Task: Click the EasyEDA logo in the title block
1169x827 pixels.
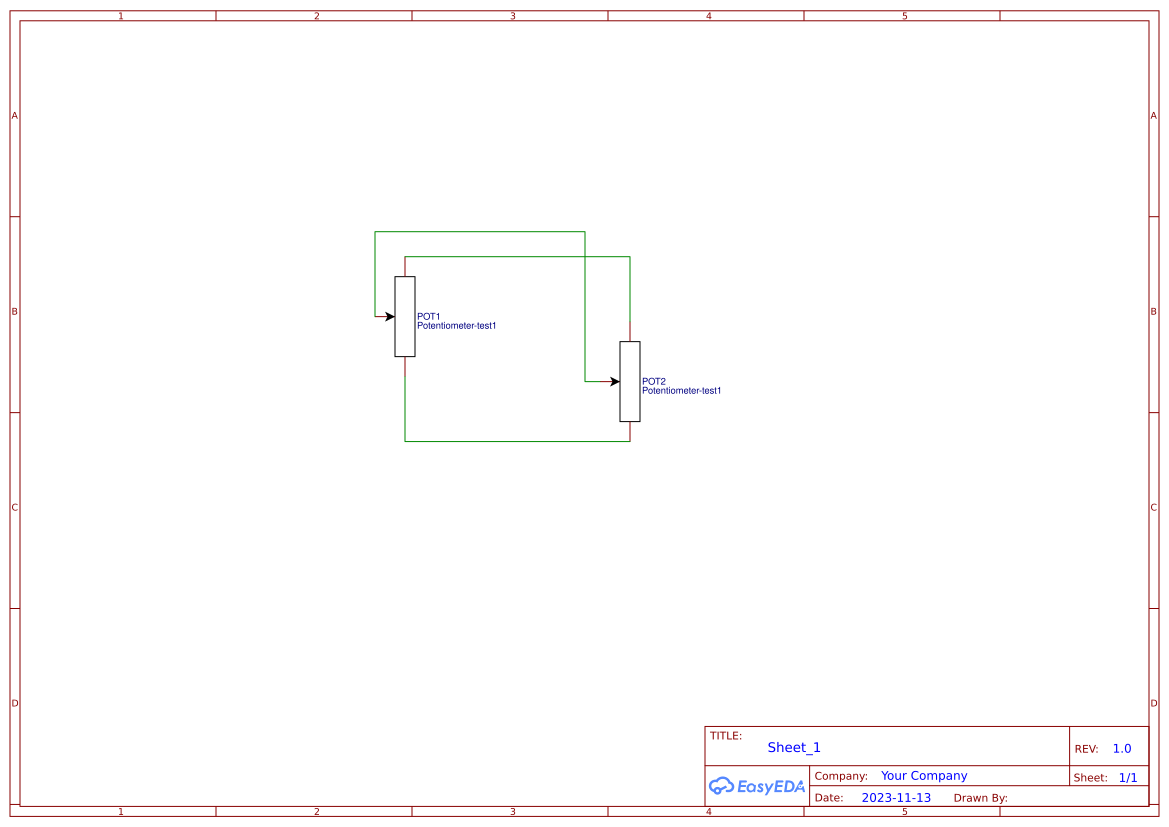Action: point(757,786)
